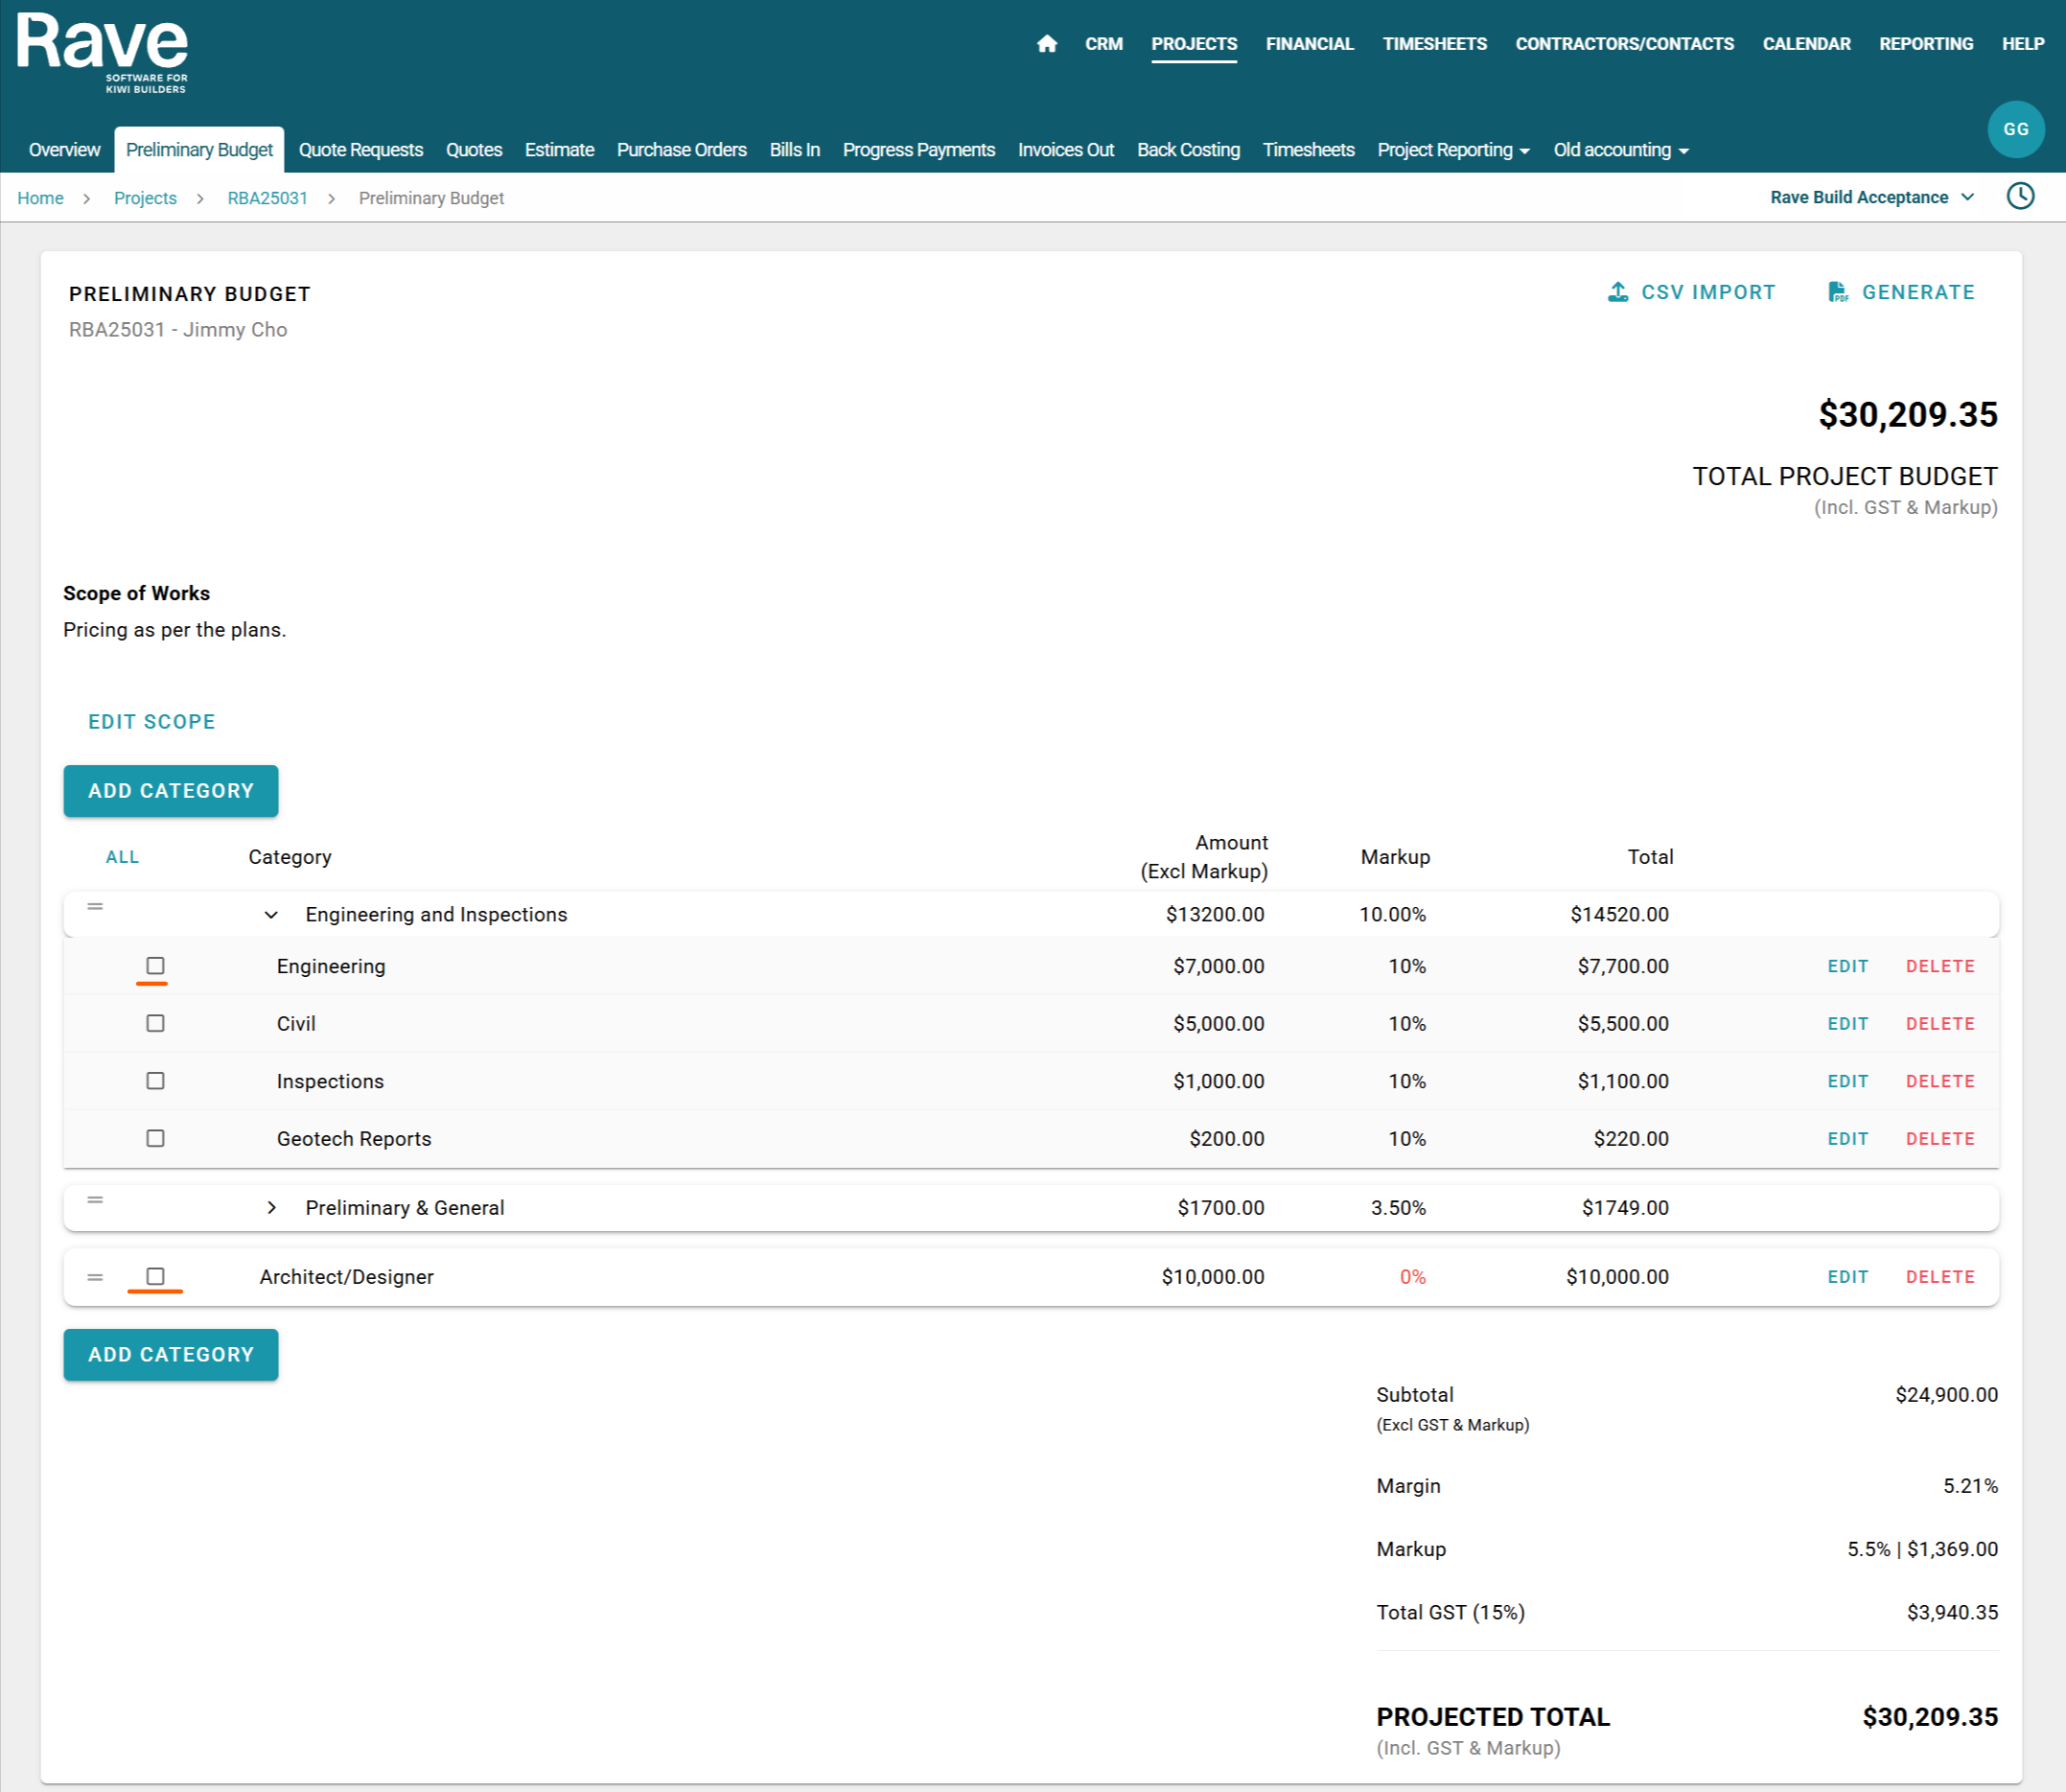Click the GG user avatar
Image resolution: width=2066 pixels, height=1792 pixels.
click(2015, 129)
